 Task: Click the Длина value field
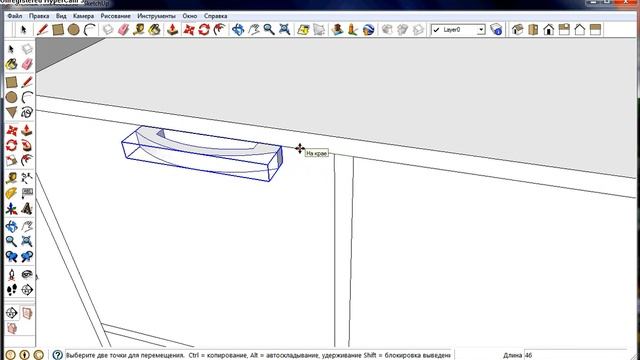tap(576, 355)
